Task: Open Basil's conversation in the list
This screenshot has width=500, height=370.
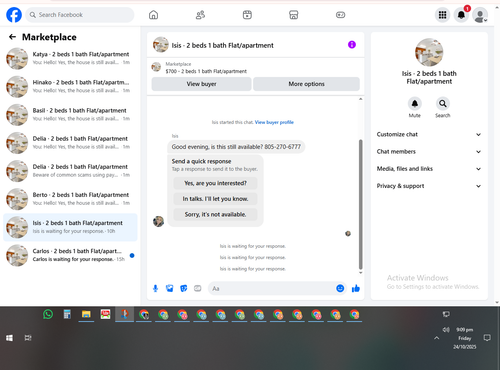Action: coord(70,115)
